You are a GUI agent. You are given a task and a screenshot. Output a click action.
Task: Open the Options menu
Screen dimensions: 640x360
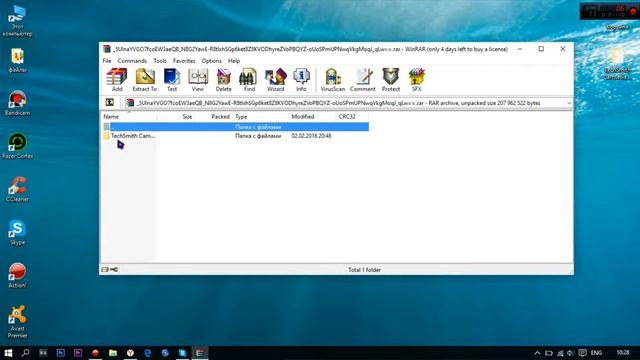(211, 61)
